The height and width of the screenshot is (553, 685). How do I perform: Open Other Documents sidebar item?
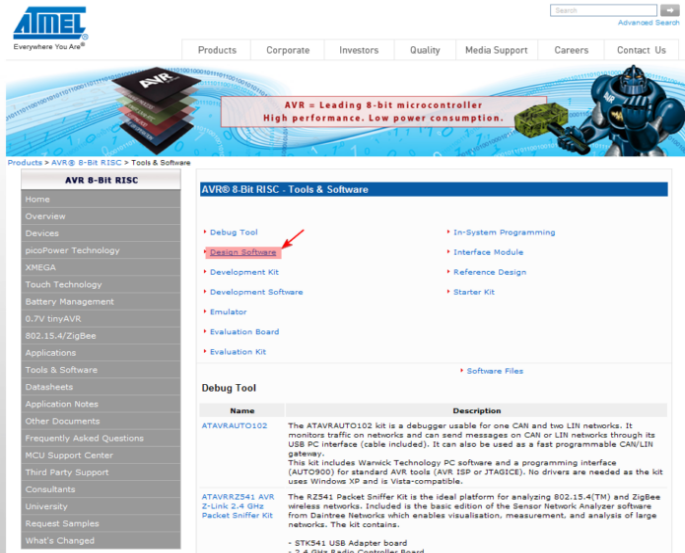pyautogui.click(x=100, y=421)
